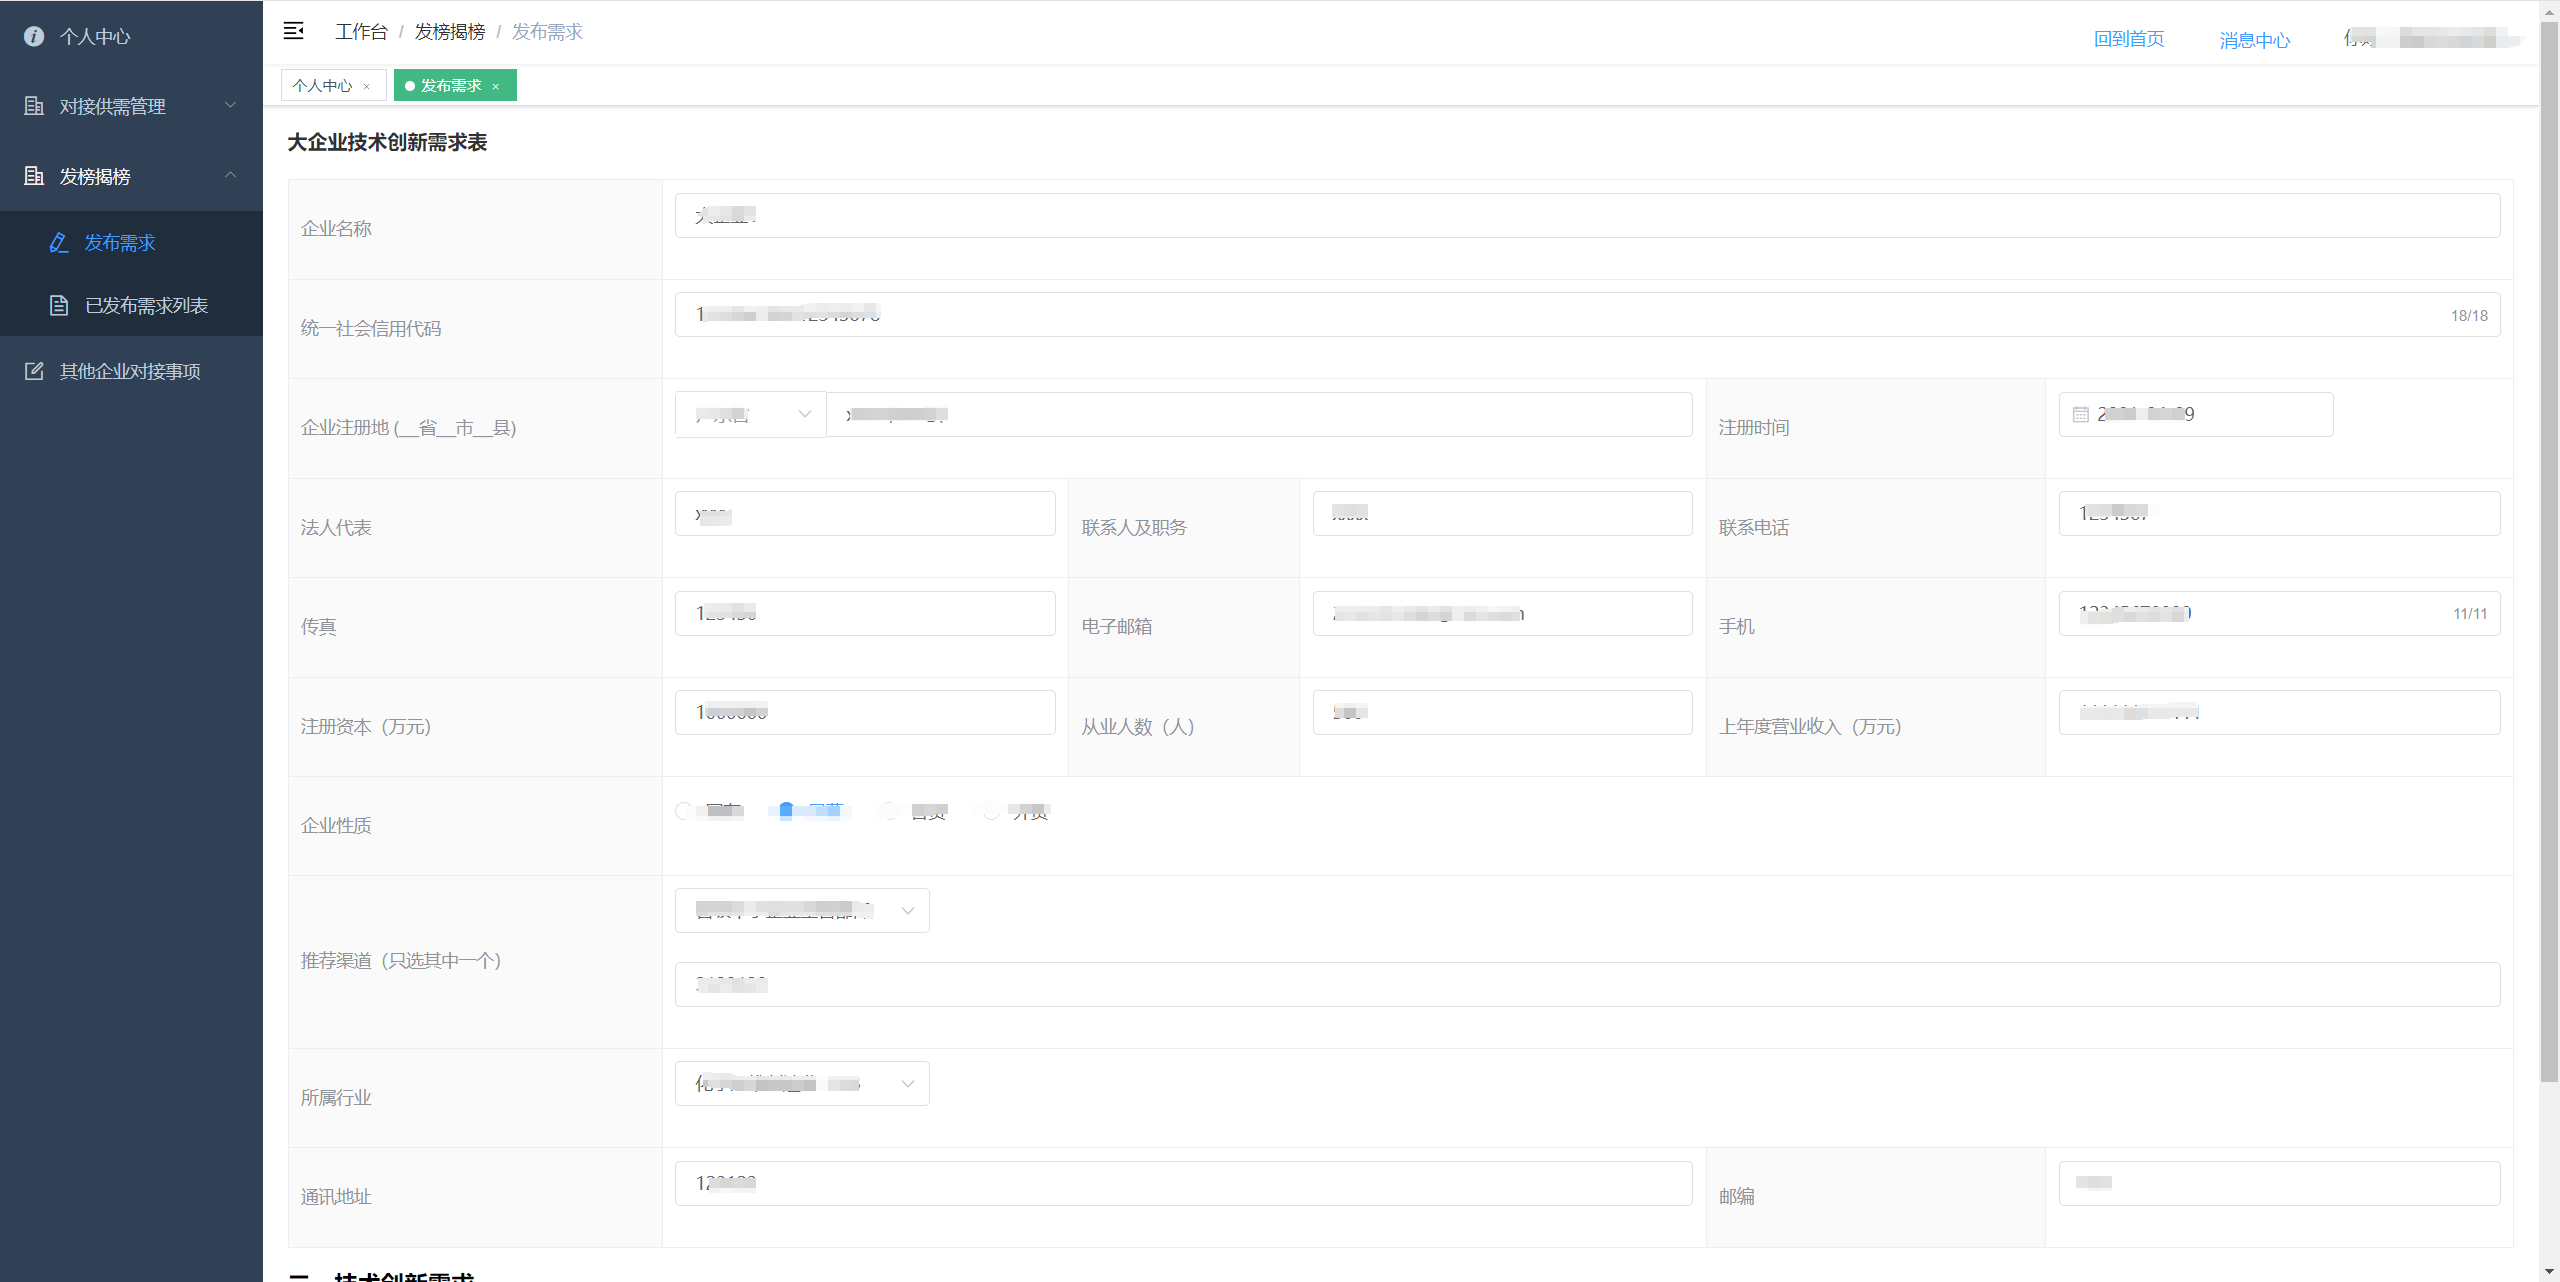Select the fourth 企业性质 radio option
Viewport: 2560px width, 1282px height.
click(990, 811)
